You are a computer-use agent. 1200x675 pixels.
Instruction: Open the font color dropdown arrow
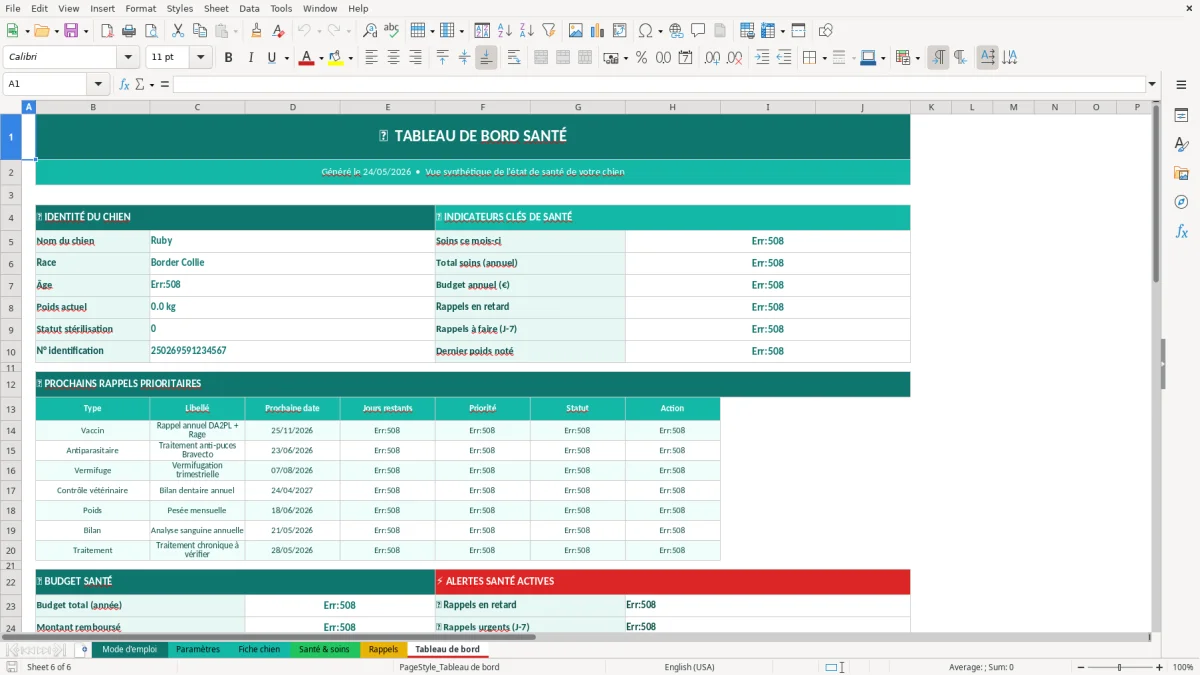click(x=320, y=58)
